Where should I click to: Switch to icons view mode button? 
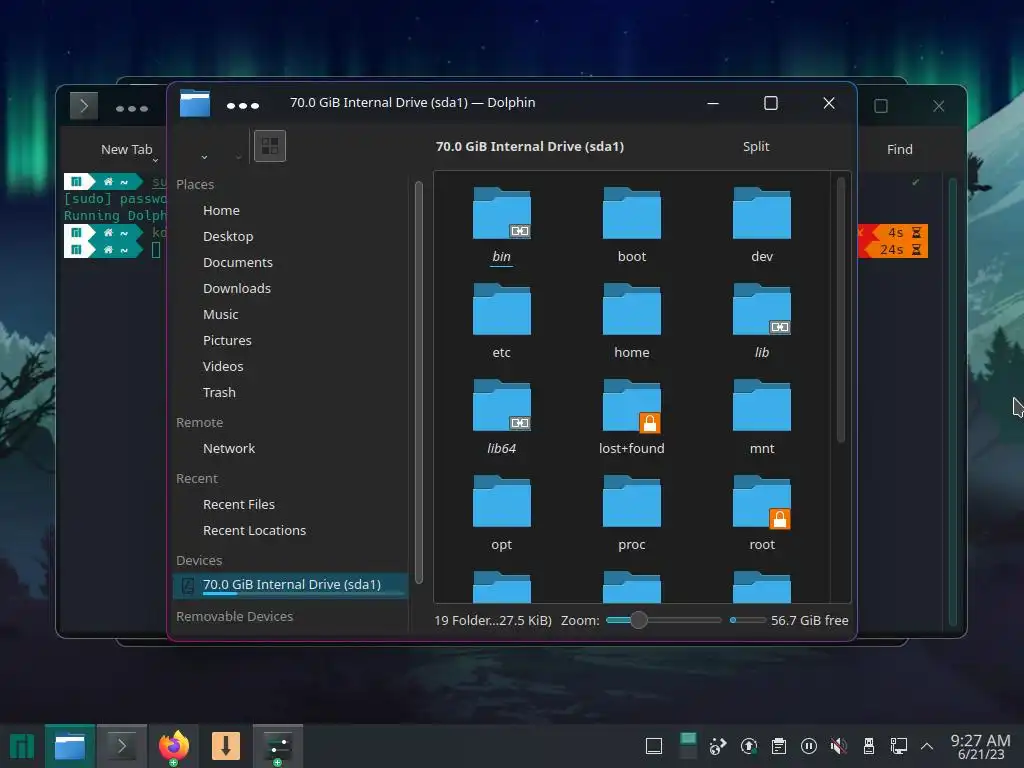pos(270,146)
